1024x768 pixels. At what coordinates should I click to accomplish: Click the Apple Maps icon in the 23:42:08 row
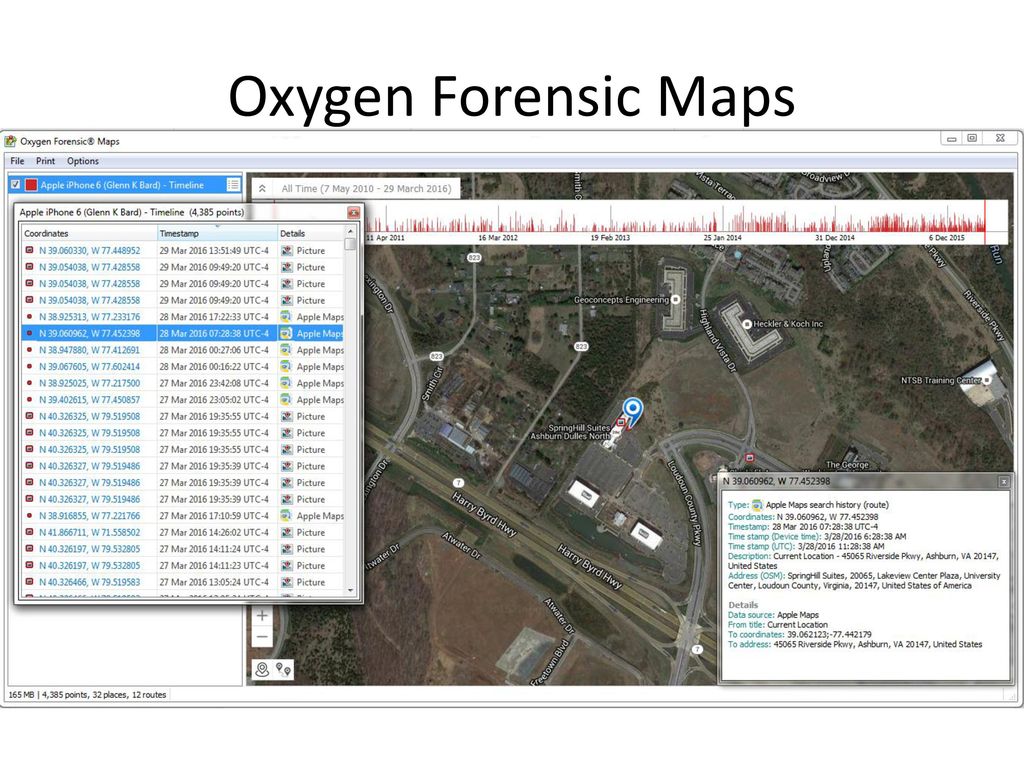click(286, 383)
